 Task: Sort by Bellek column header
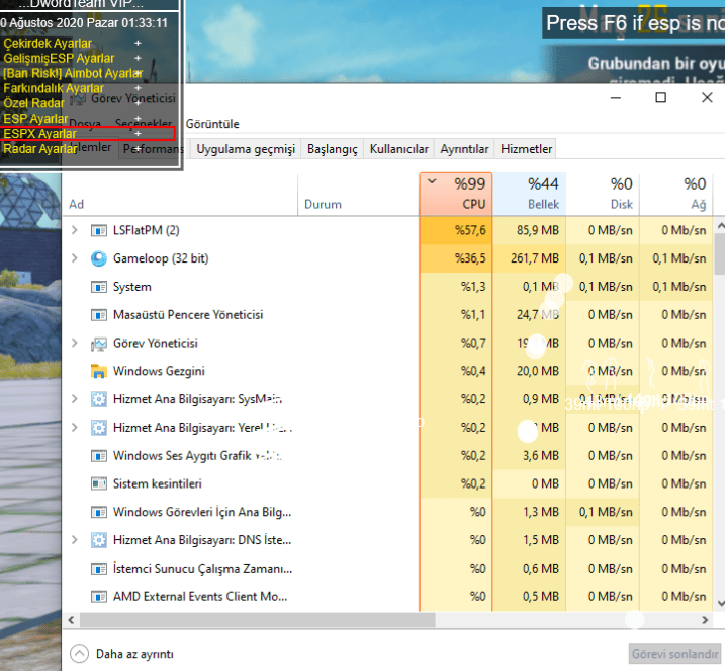(529, 194)
